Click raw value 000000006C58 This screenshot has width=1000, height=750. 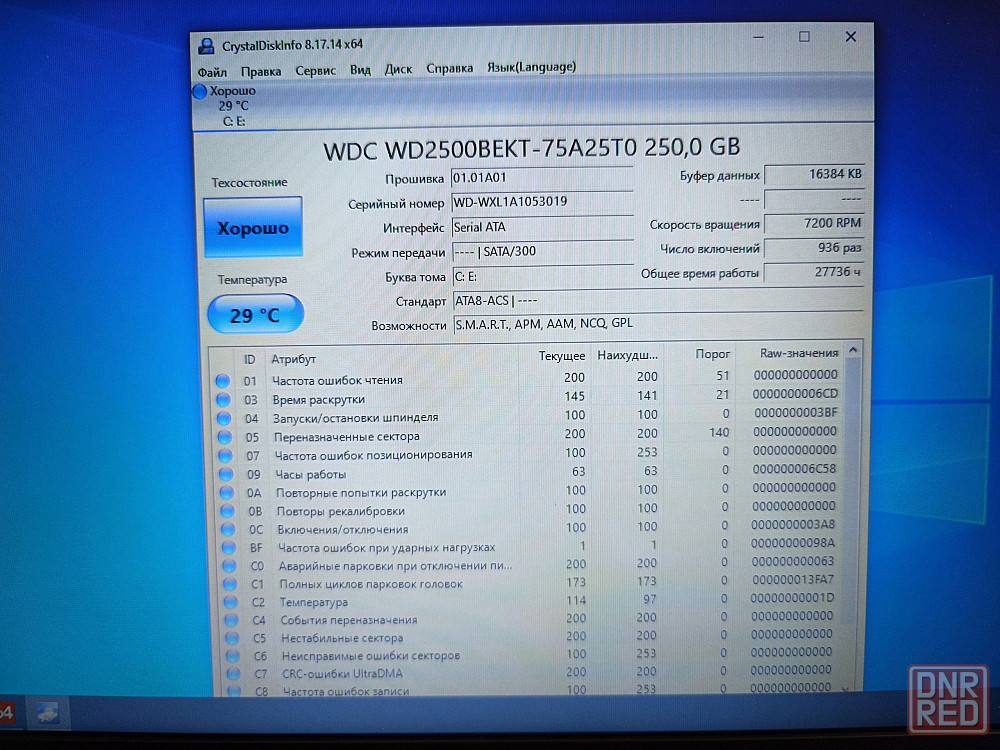click(794, 469)
